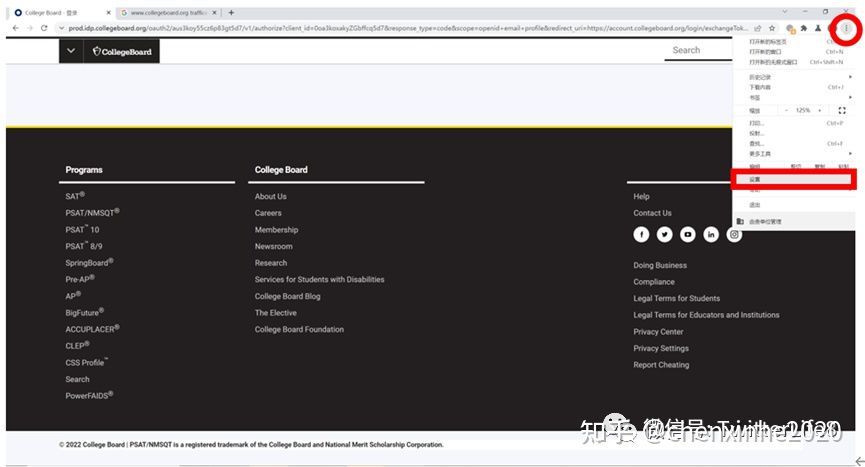Open the SAT program link

click(75, 196)
